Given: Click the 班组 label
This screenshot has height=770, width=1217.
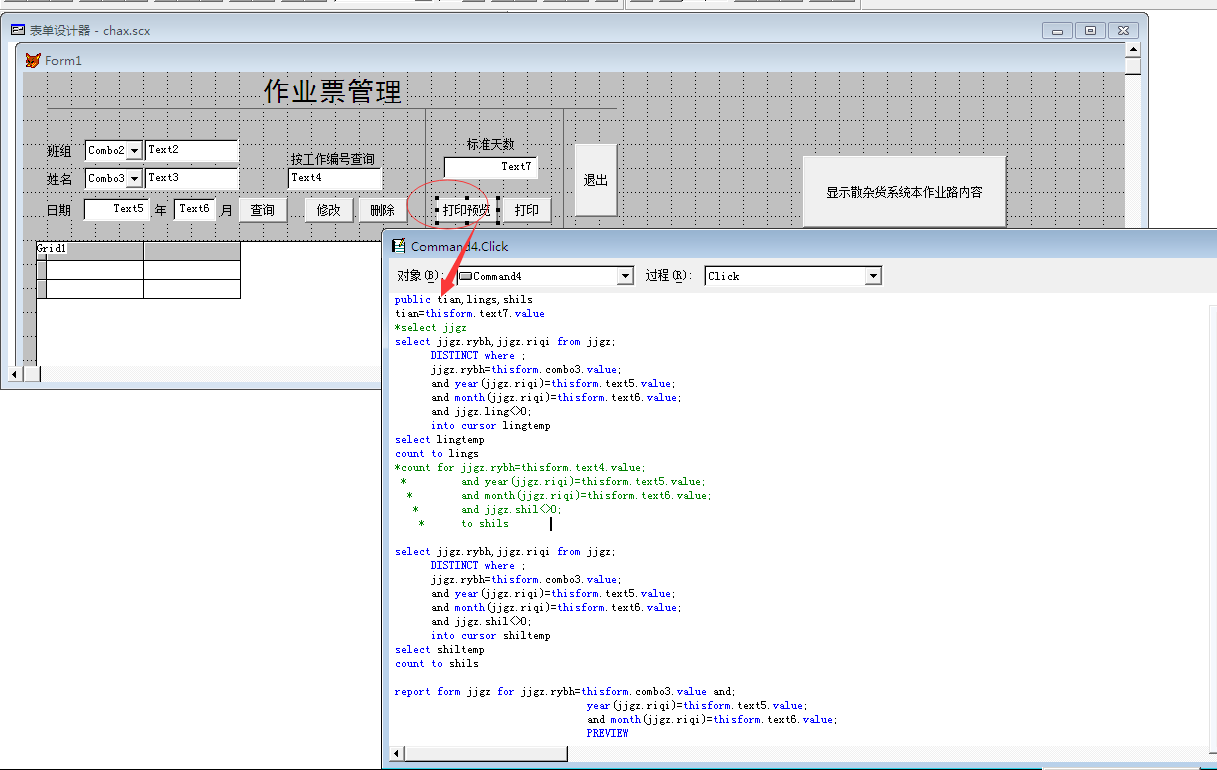Looking at the screenshot, I should pyautogui.click(x=59, y=151).
